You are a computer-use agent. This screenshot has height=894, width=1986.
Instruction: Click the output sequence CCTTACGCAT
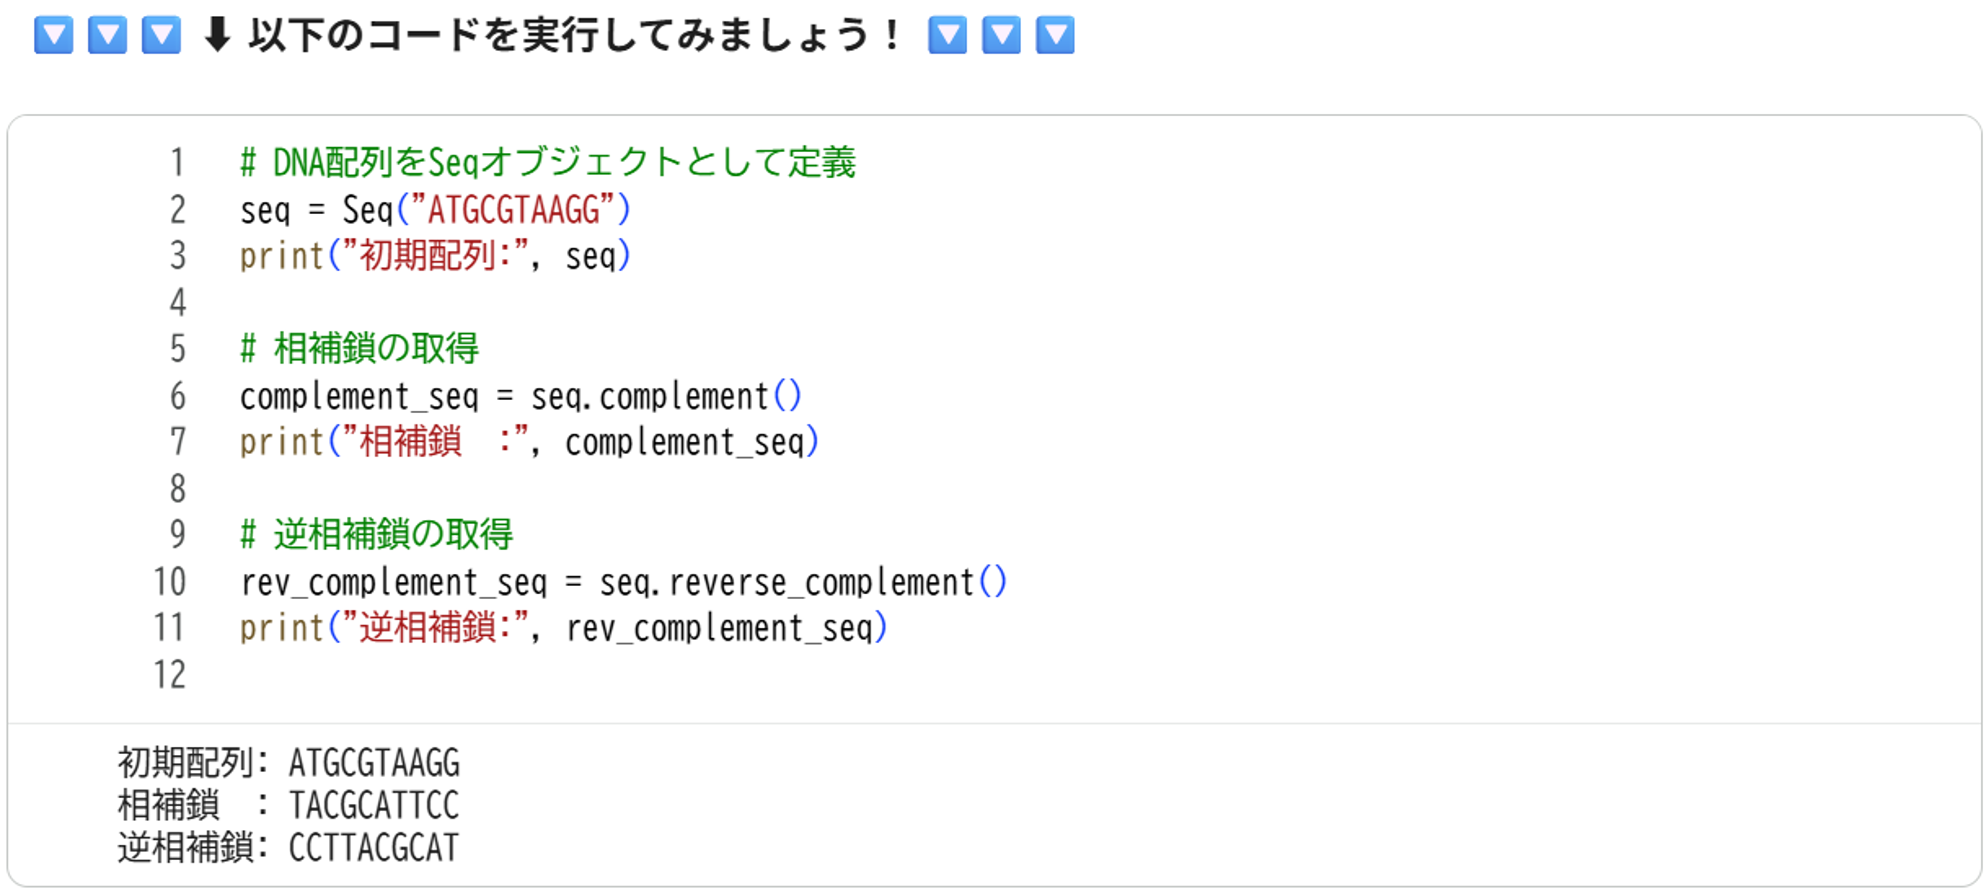pyautogui.click(x=373, y=847)
